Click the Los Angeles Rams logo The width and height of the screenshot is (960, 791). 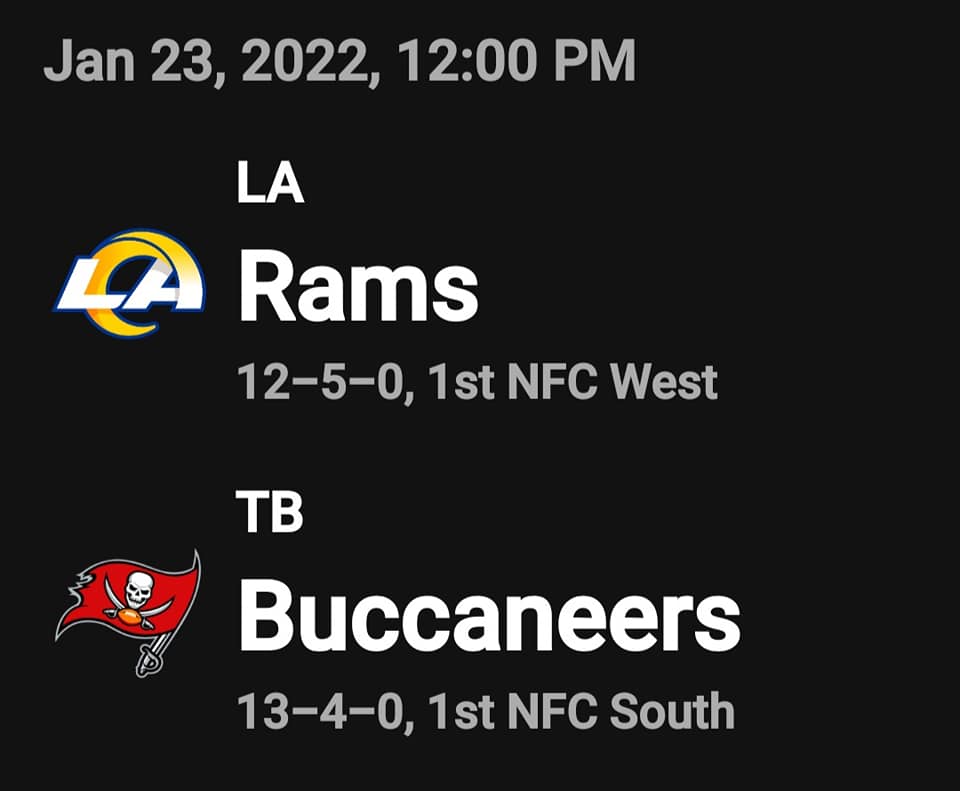pos(130,284)
